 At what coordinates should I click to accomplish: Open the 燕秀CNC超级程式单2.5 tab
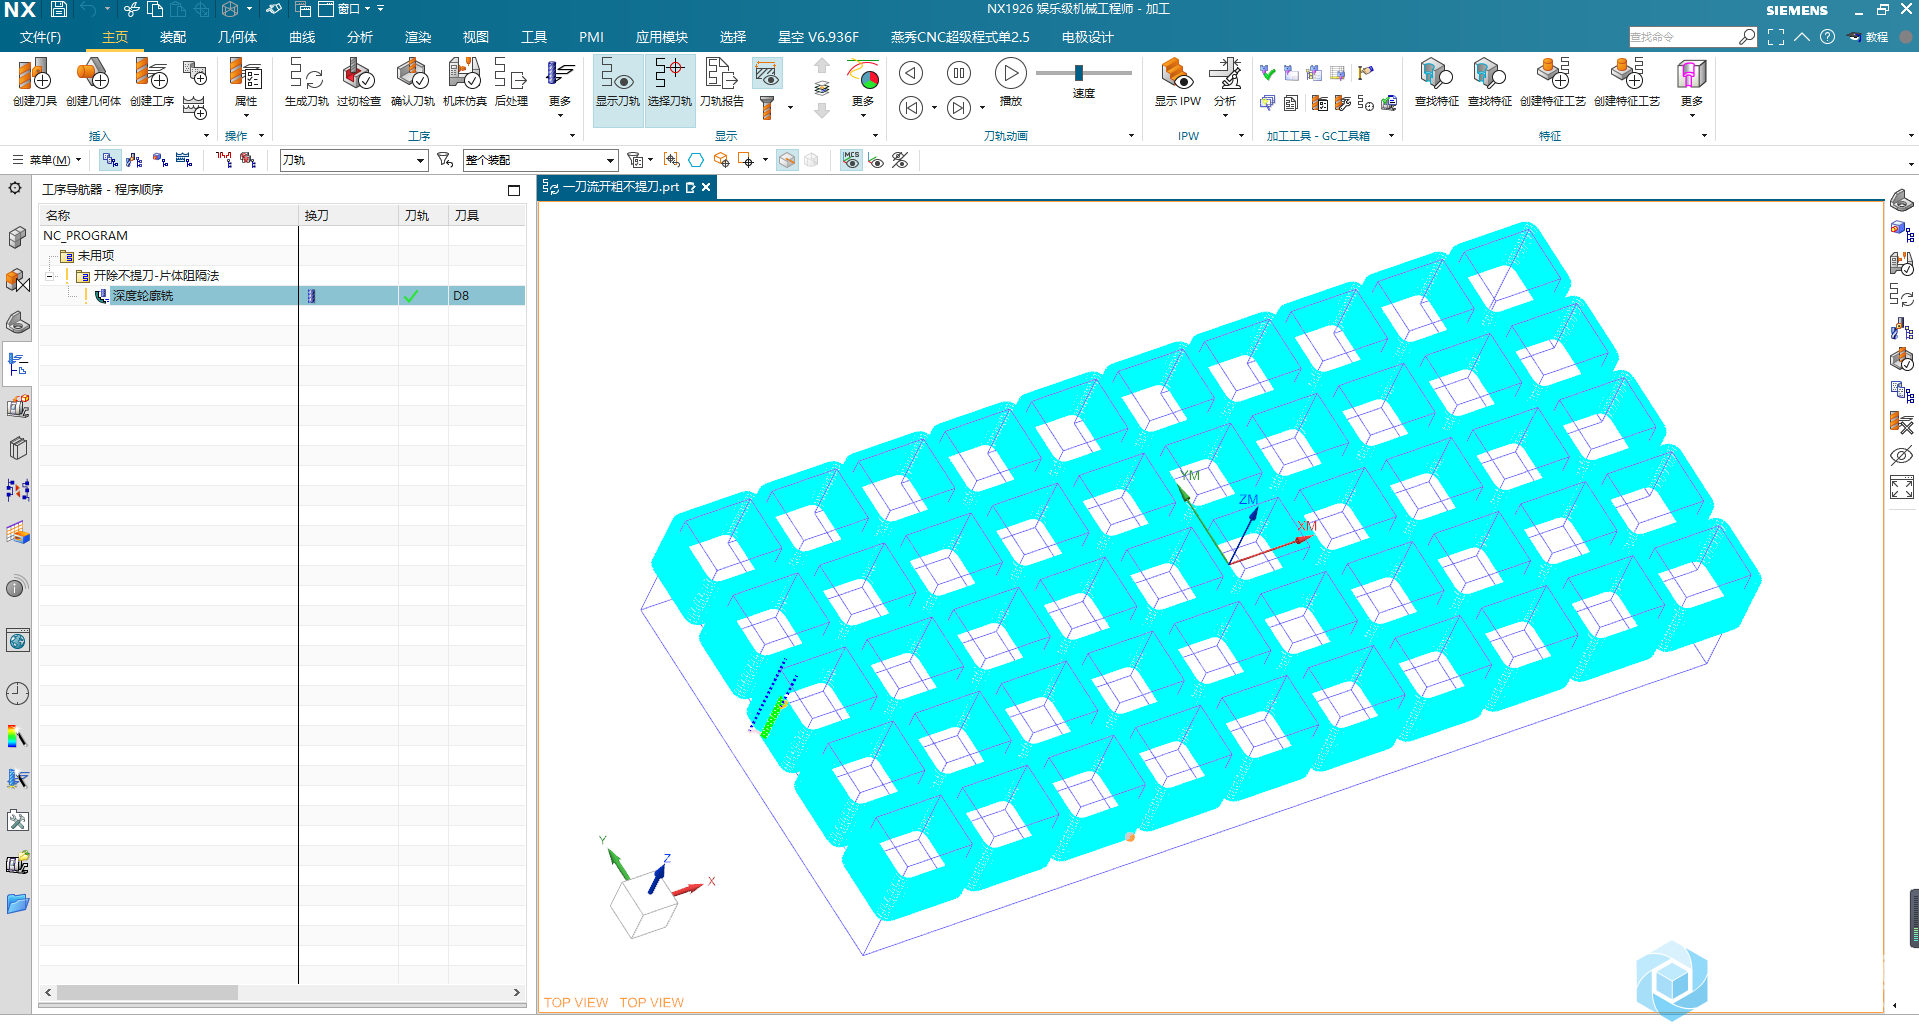point(960,37)
